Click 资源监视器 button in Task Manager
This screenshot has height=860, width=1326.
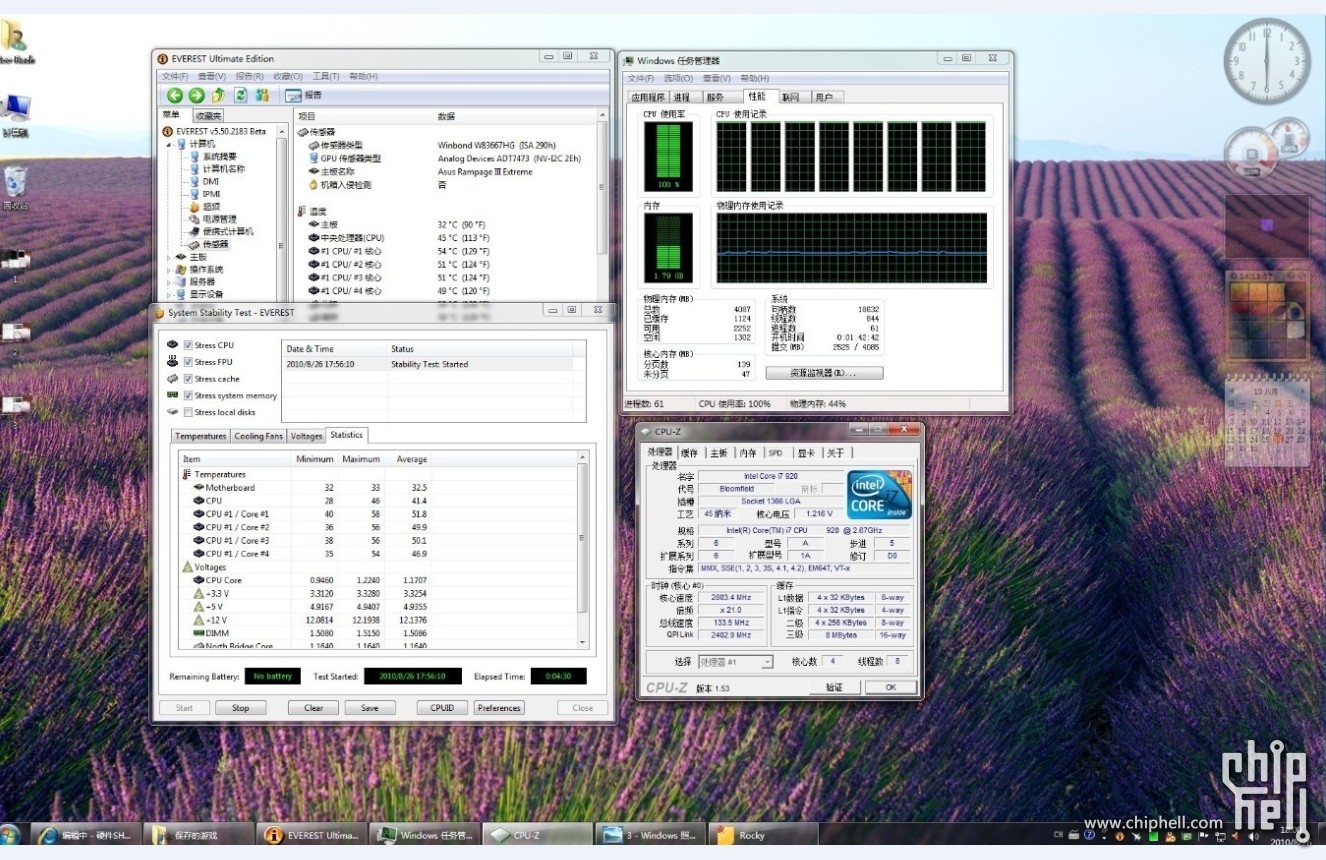point(824,373)
